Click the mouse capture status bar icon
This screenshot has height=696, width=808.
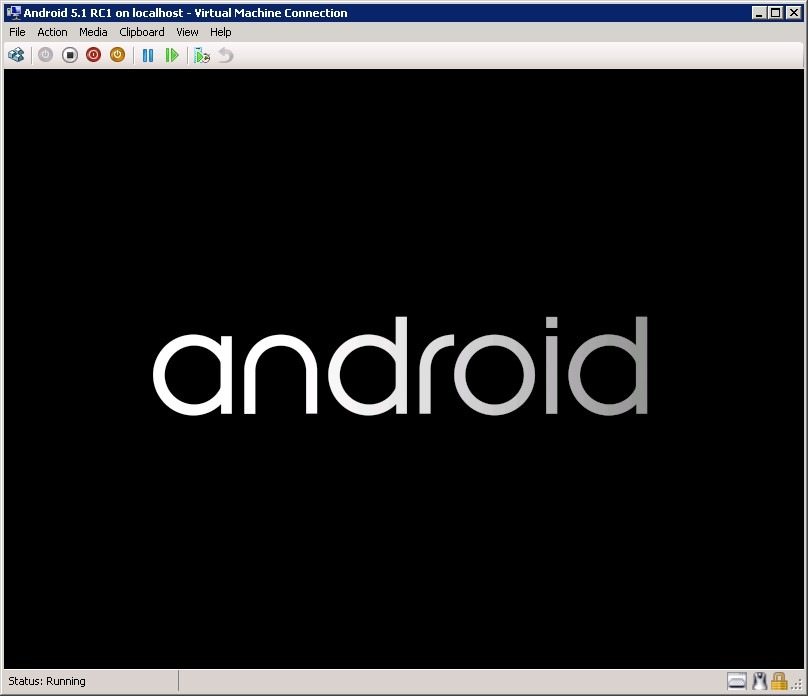click(x=760, y=680)
